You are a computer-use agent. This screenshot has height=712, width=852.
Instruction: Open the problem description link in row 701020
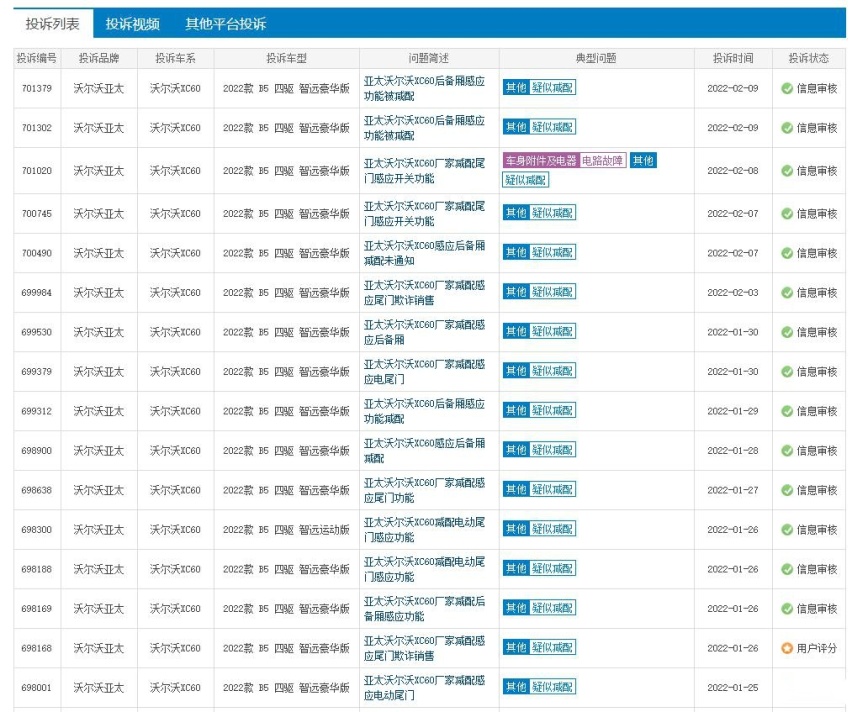[x=424, y=171]
